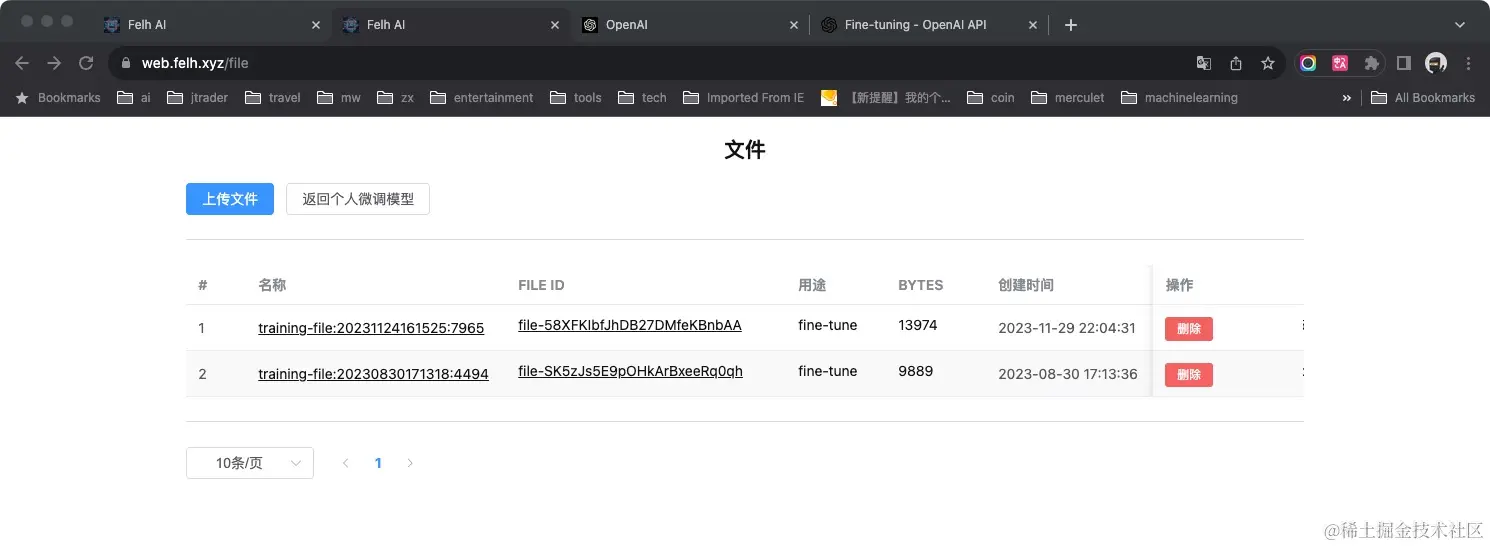Viewport: 1490px width, 547px height.
Task: Switch to the first Felh AI tab
Action: click(212, 25)
